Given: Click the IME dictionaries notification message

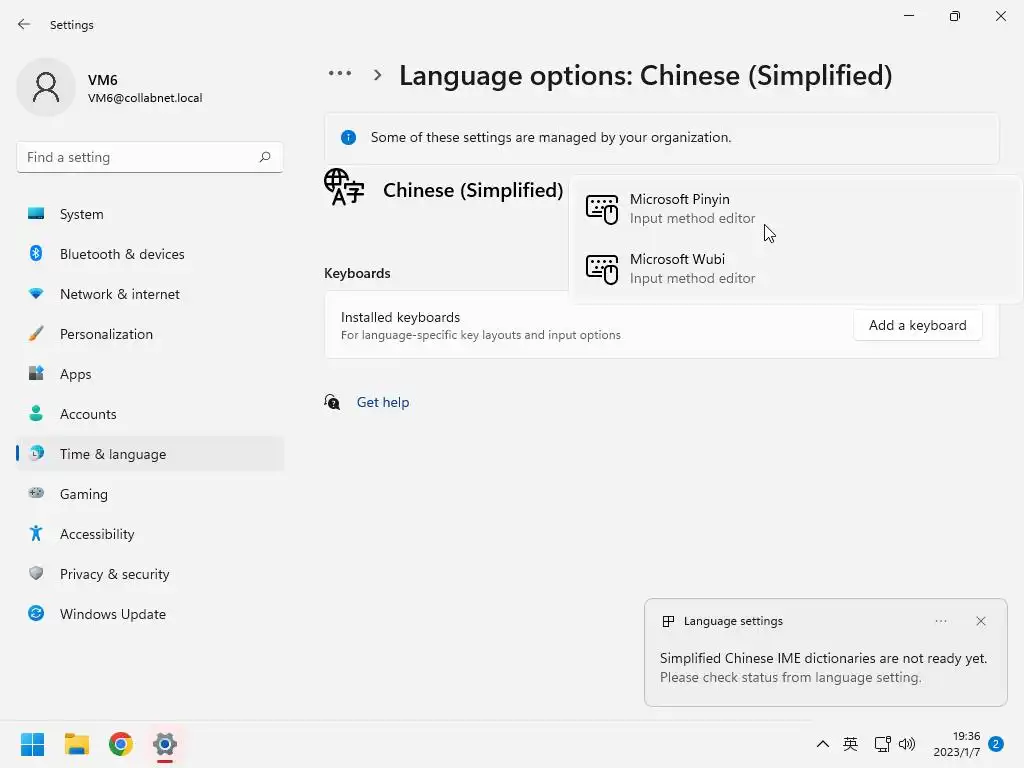Looking at the screenshot, I should tap(823, 667).
